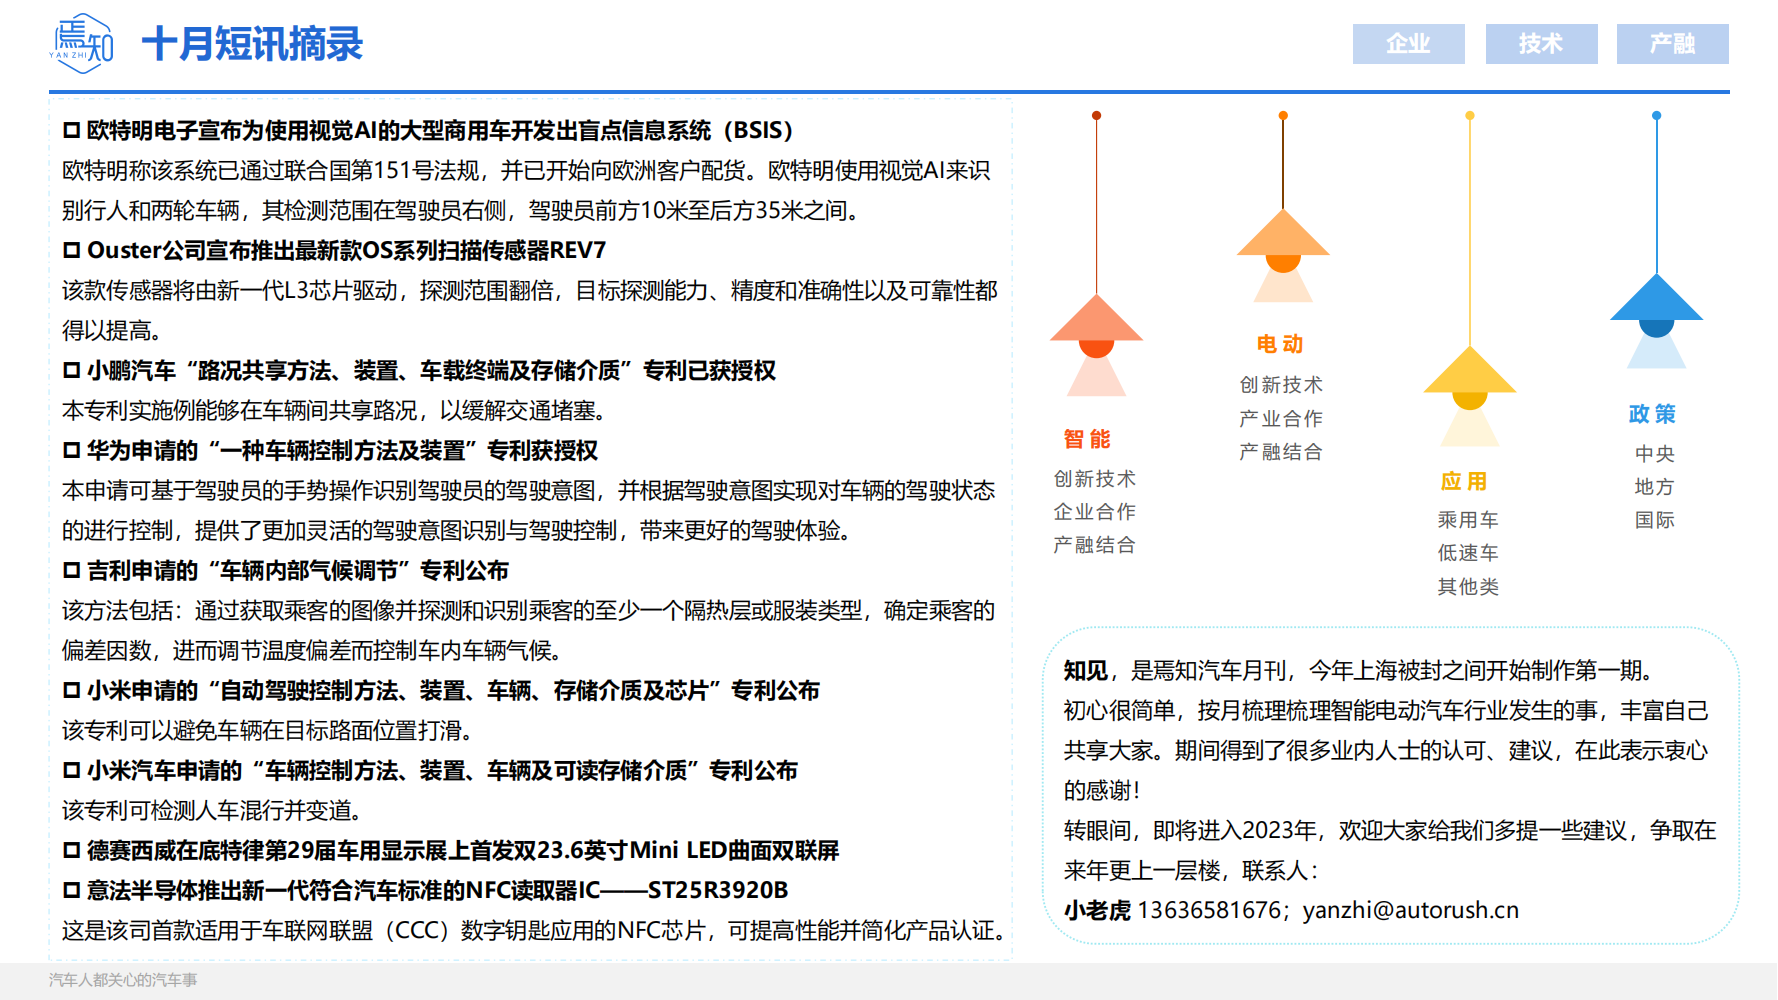Click the yellow 应用 lamp icon
Image resolution: width=1778 pixels, height=1000 pixels.
[1470, 395]
